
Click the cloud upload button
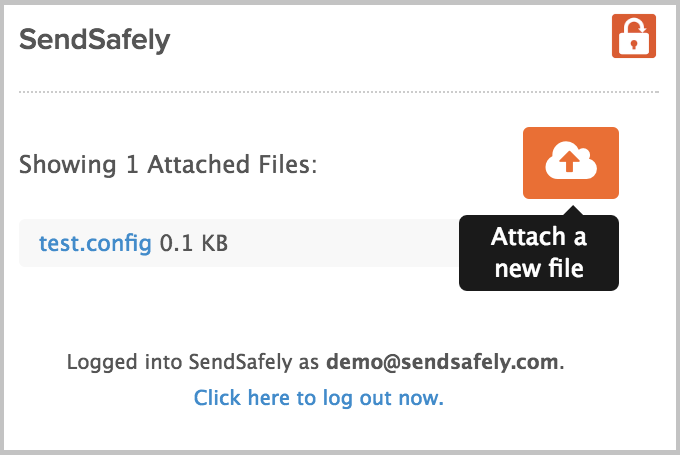(x=571, y=163)
